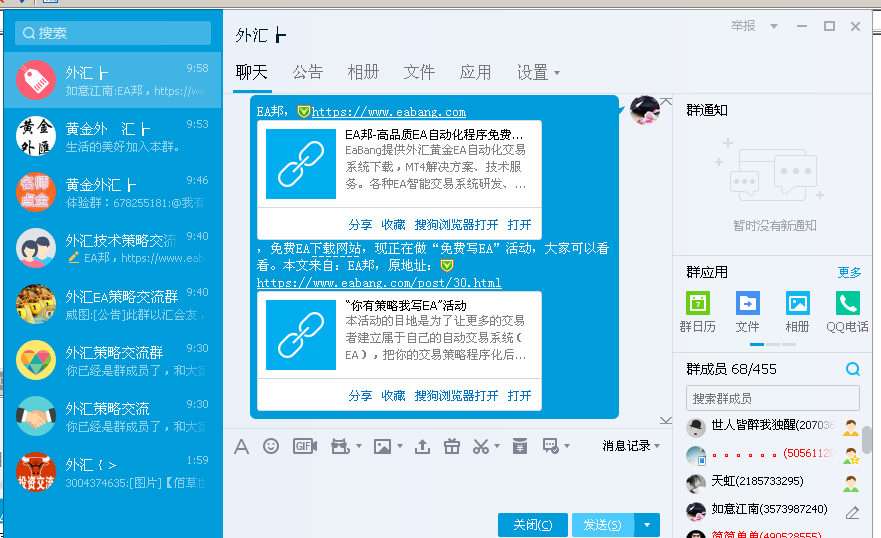Click the 搜索群成员 input field

[773, 398]
